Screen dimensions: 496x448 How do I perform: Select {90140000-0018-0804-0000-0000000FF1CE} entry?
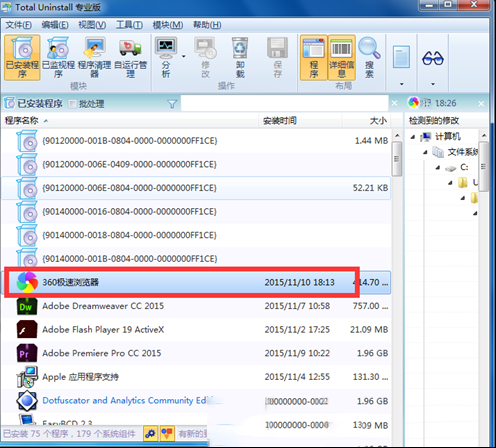196,235
